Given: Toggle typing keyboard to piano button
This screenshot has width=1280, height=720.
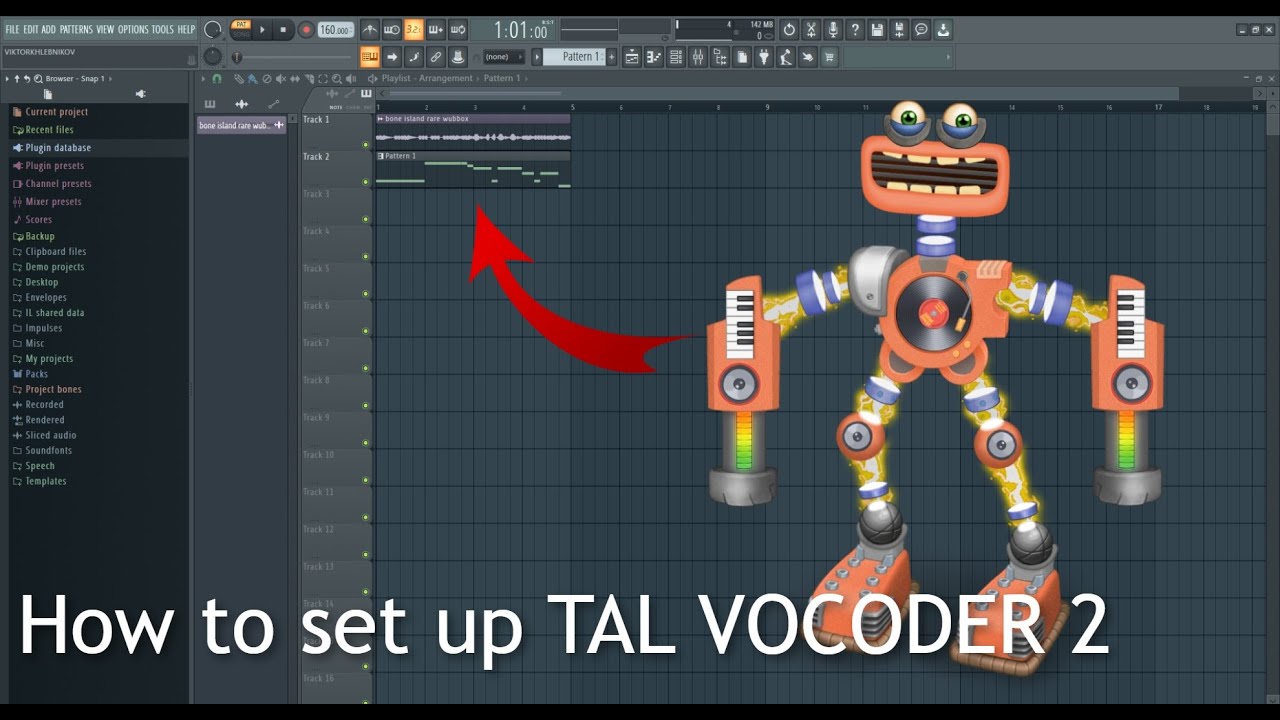Looking at the screenshot, I should (369, 57).
